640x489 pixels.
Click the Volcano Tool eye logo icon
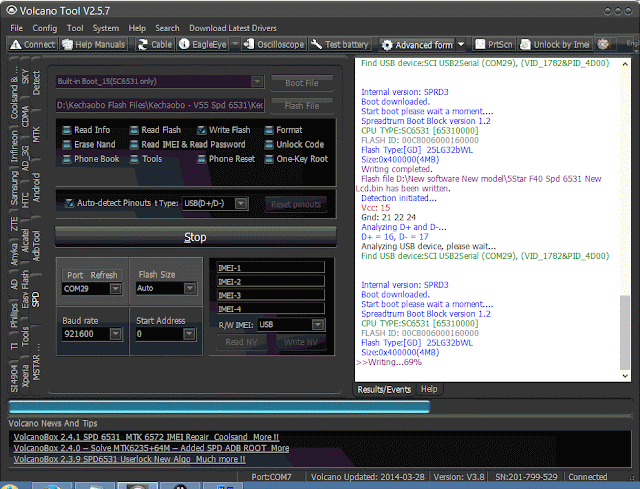point(11,10)
